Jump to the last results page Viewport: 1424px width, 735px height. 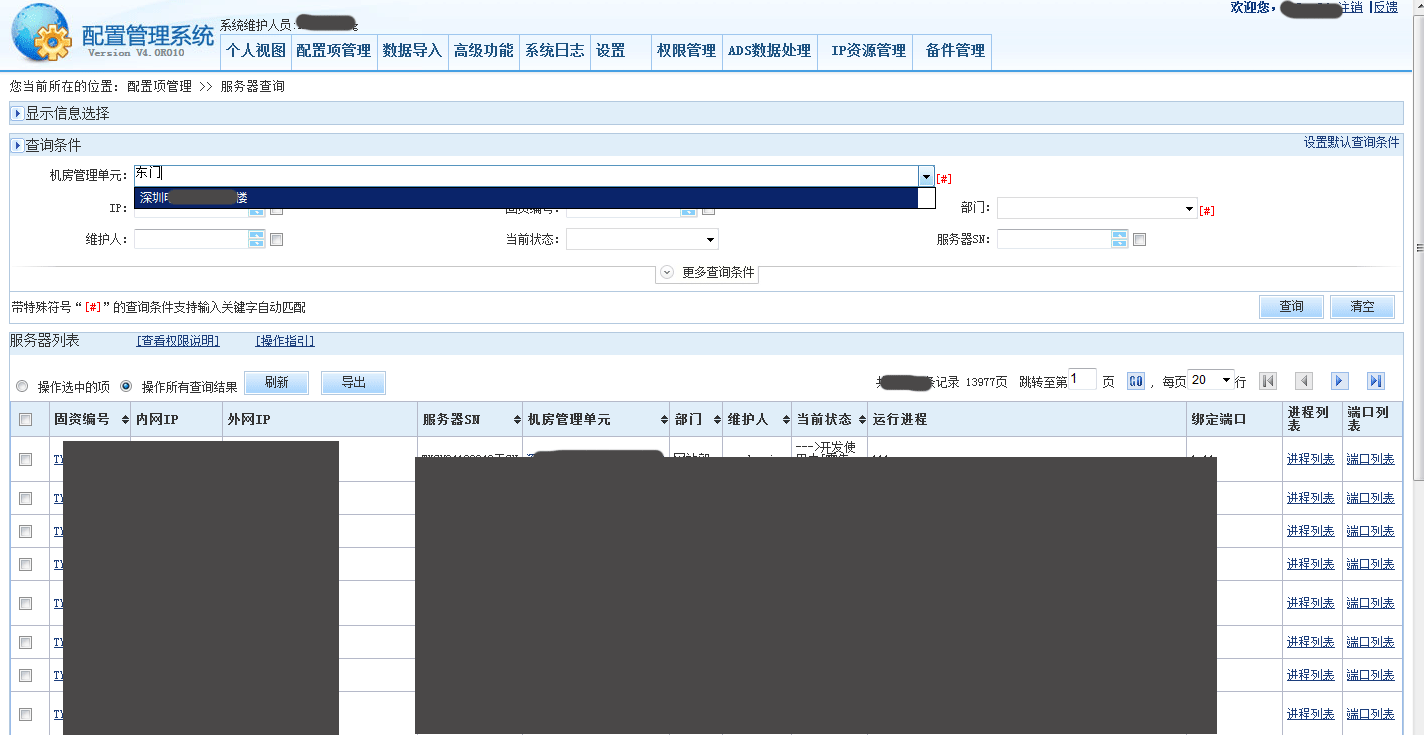[x=1376, y=381]
